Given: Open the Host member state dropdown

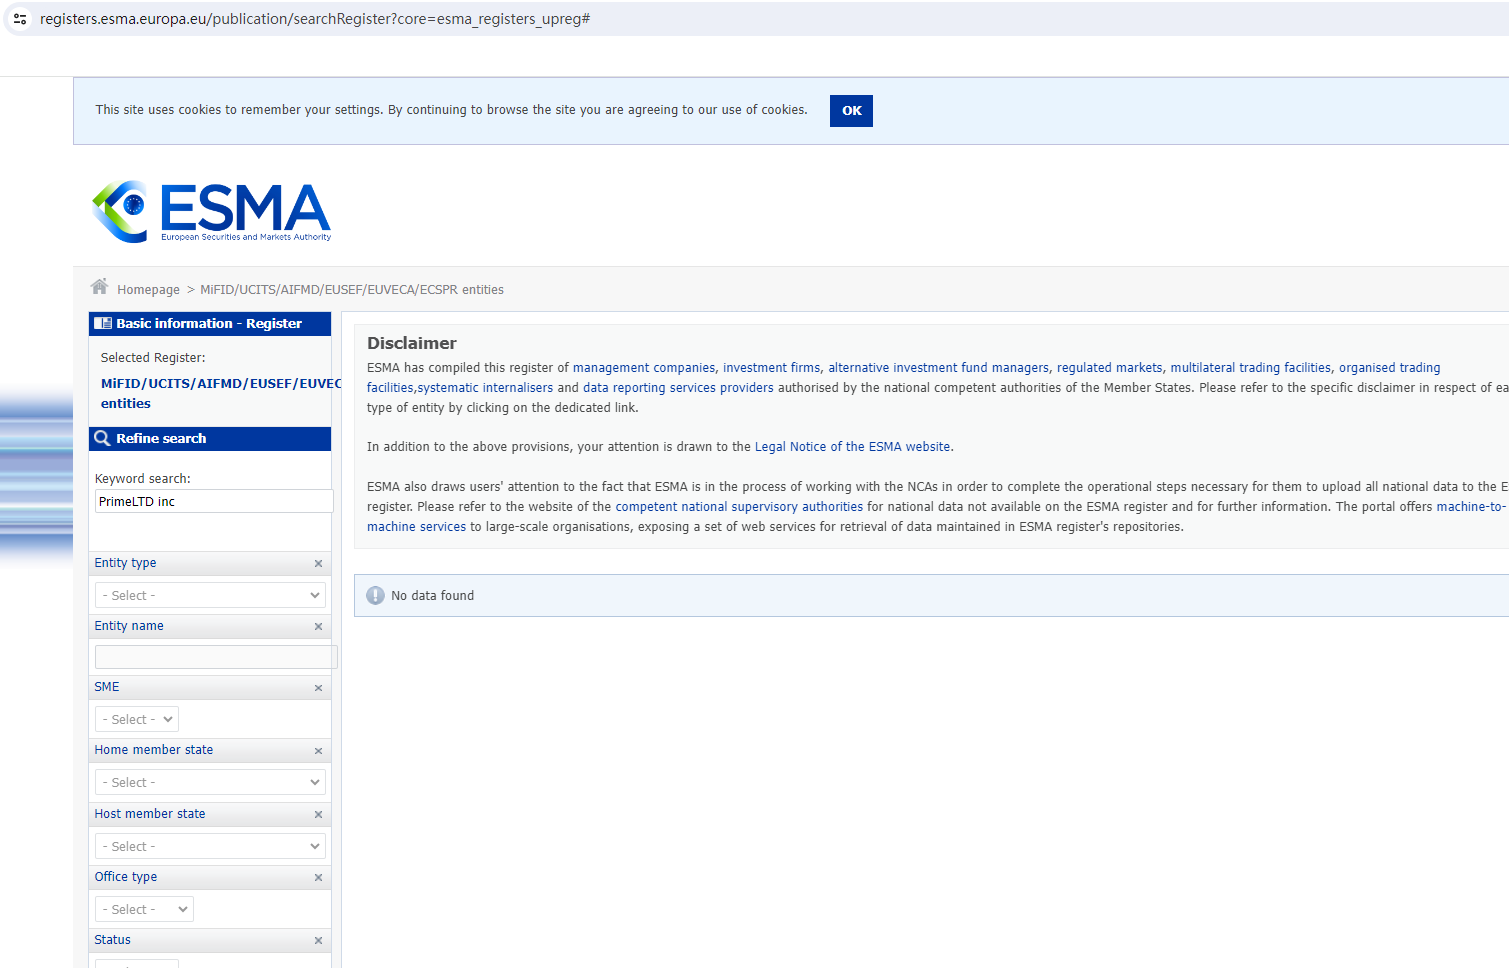Looking at the screenshot, I should tap(210, 846).
